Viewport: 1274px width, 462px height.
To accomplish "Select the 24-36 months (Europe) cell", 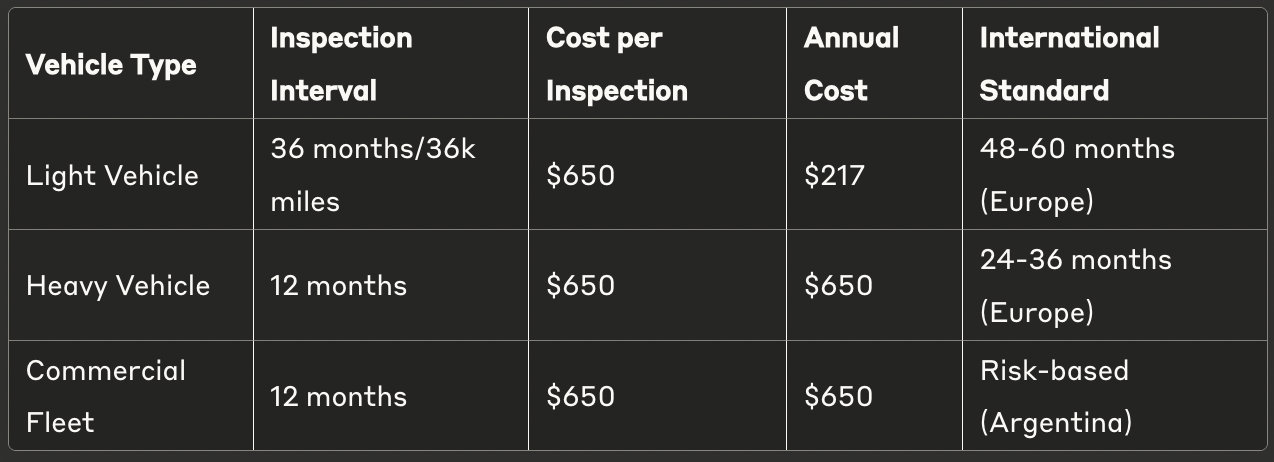I will click(1075, 286).
